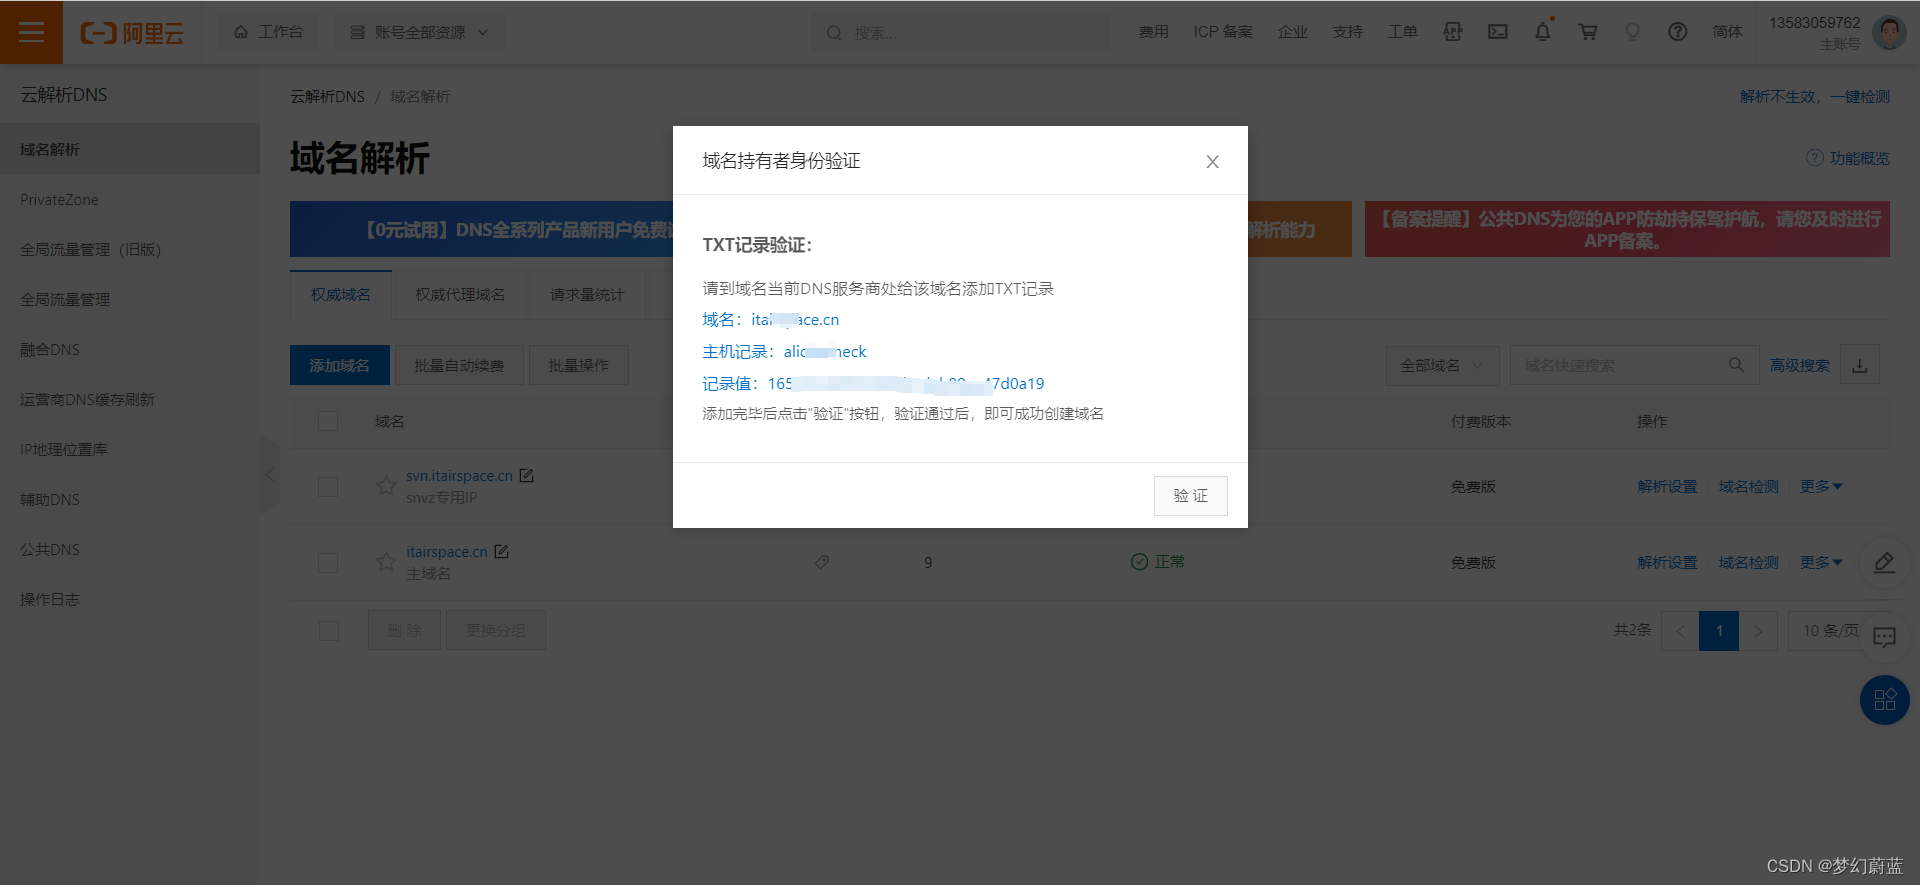This screenshot has width=1920, height=885.
Task: Open 运营商DNS缓存刷新 in sidebar
Action: [130, 399]
